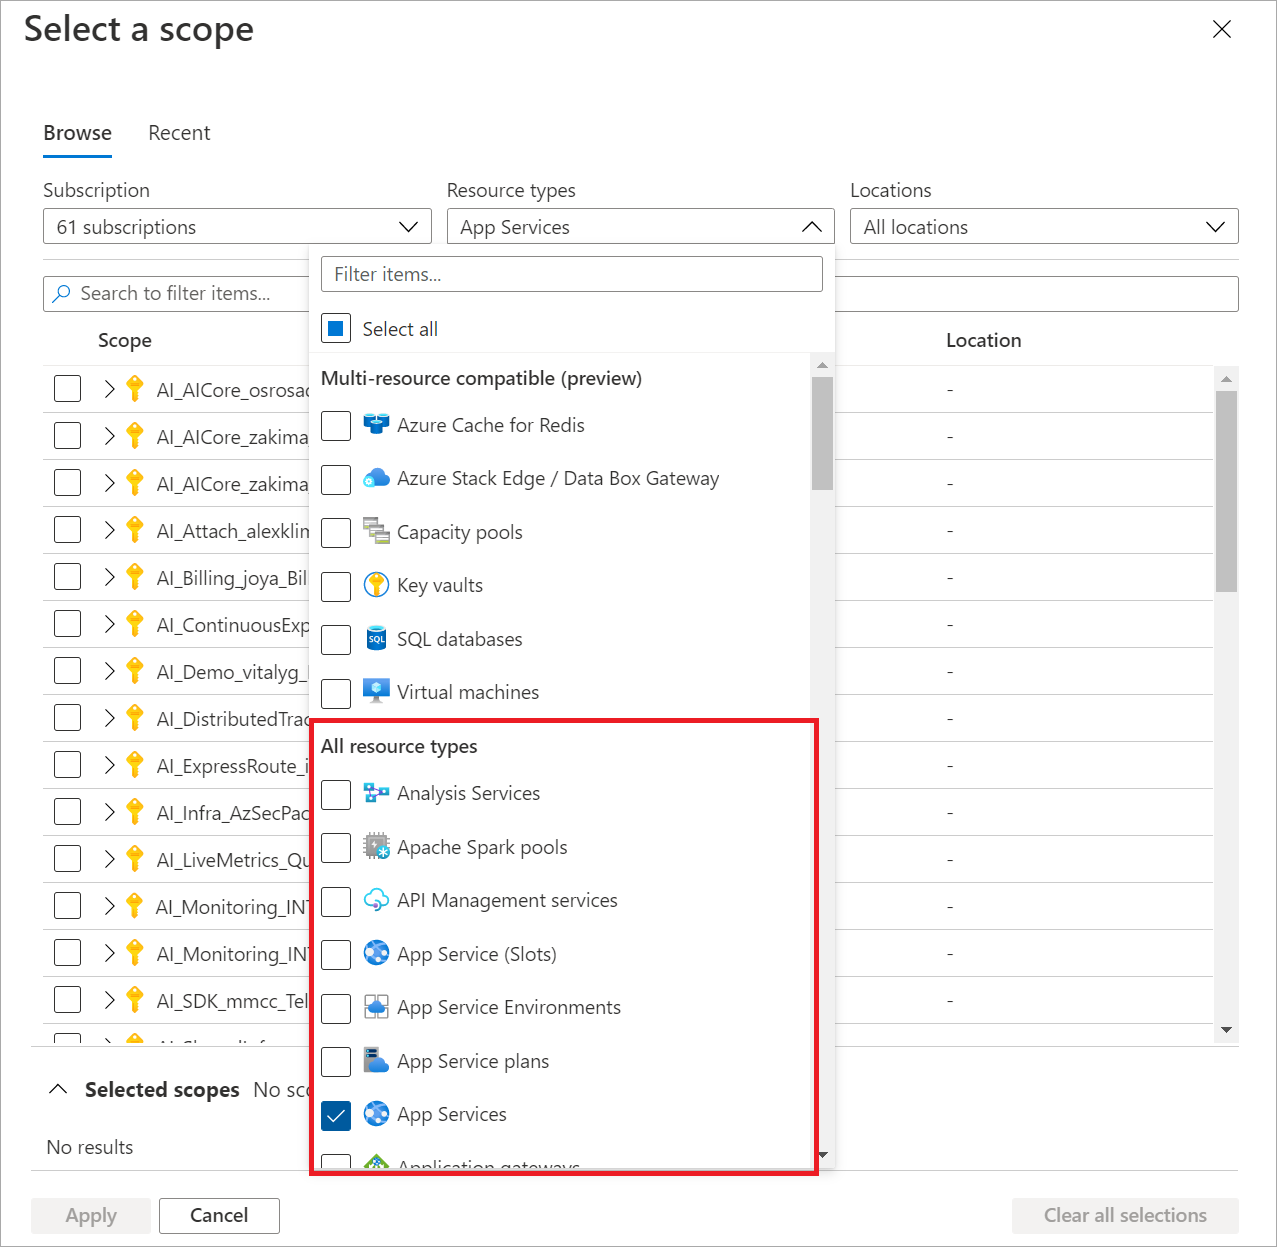Click the SQL databases icon

(x=377, y=638)
